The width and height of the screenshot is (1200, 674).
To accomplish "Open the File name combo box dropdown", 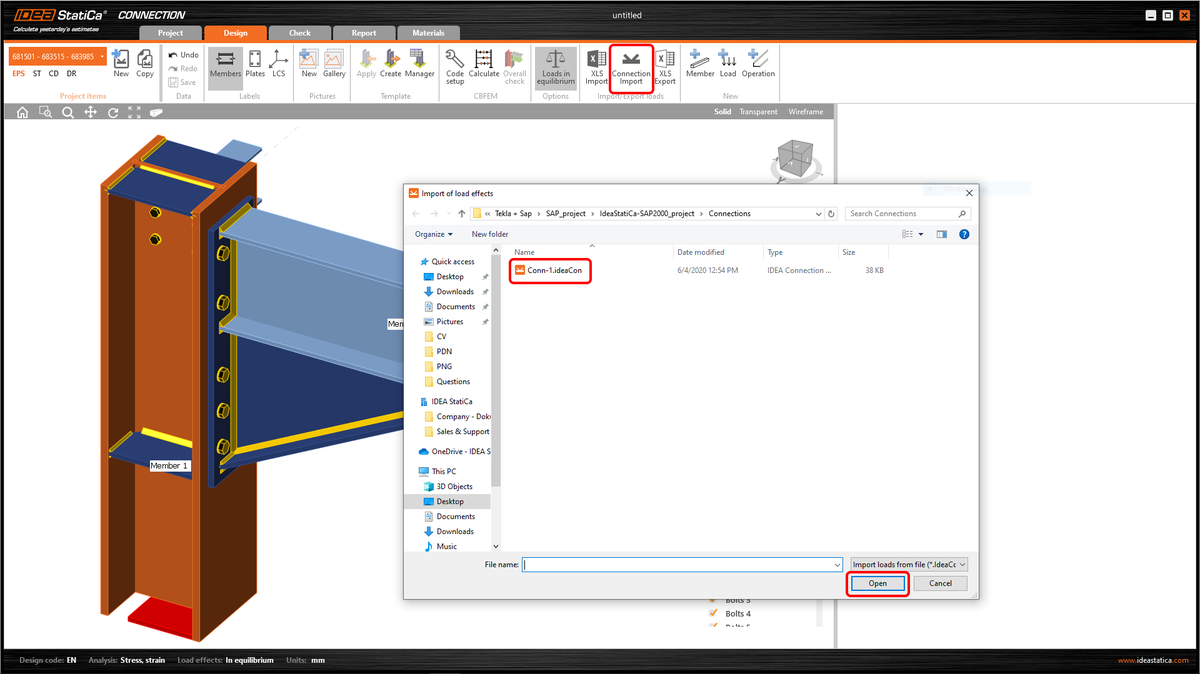I will (x=838, y=564).
